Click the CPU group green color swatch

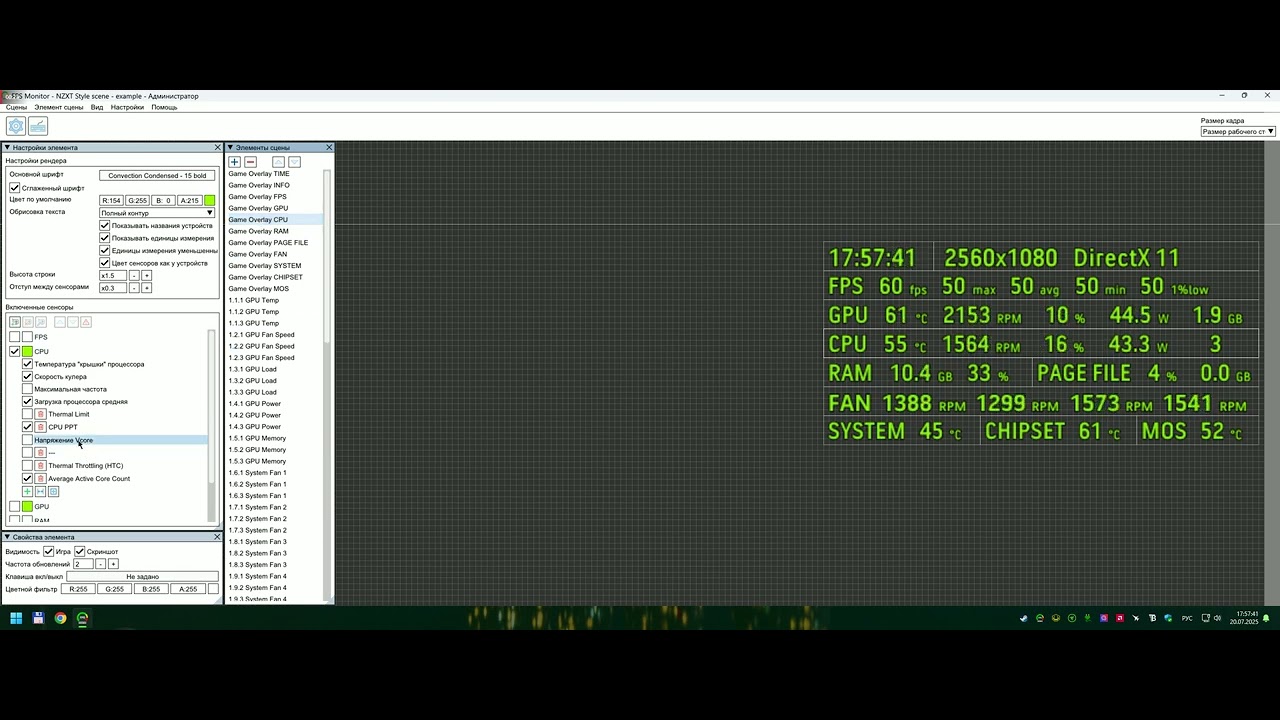pos(28,352)
